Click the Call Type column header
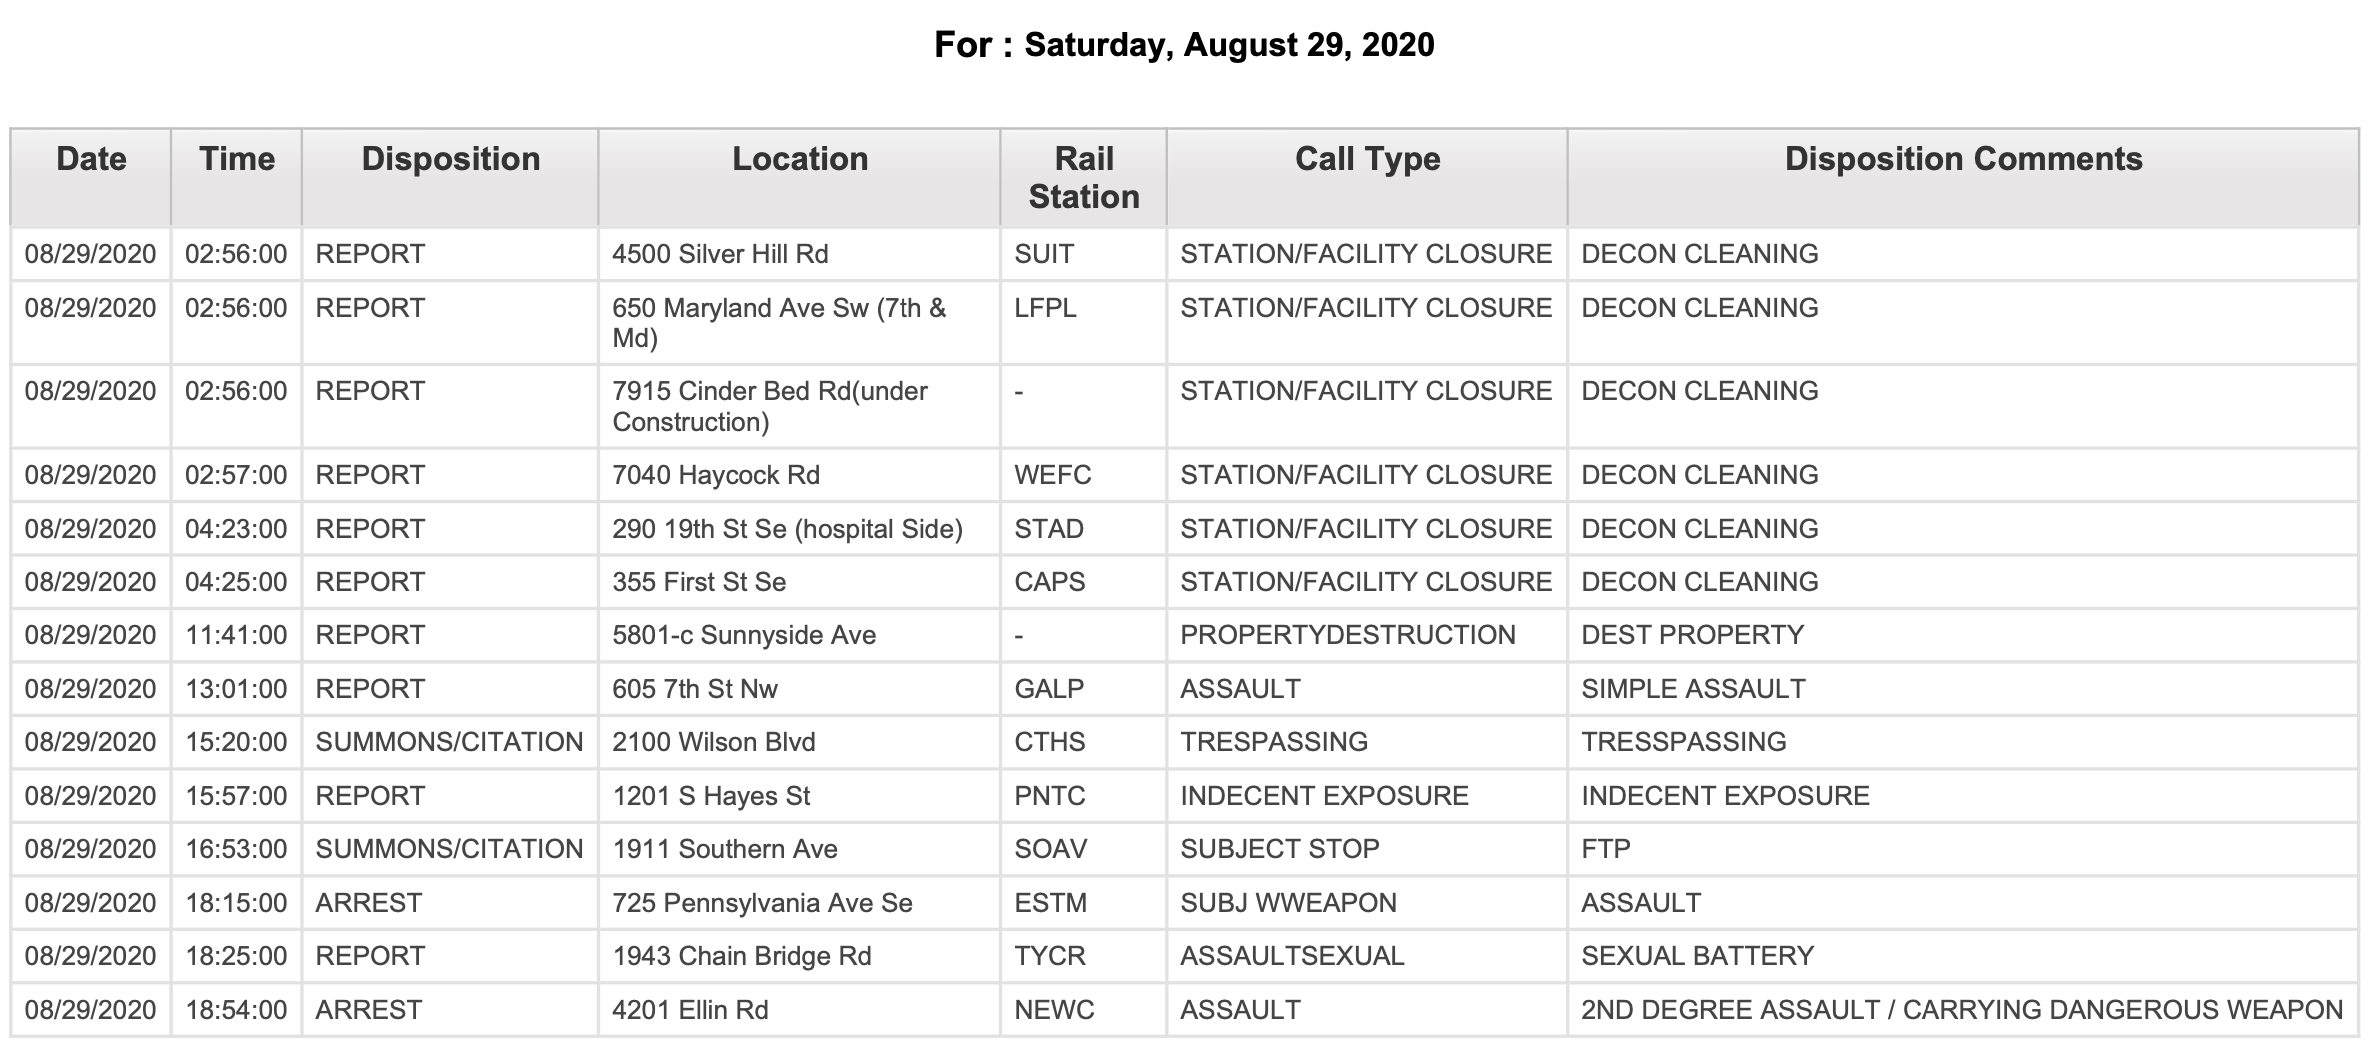 (1367, 177)
